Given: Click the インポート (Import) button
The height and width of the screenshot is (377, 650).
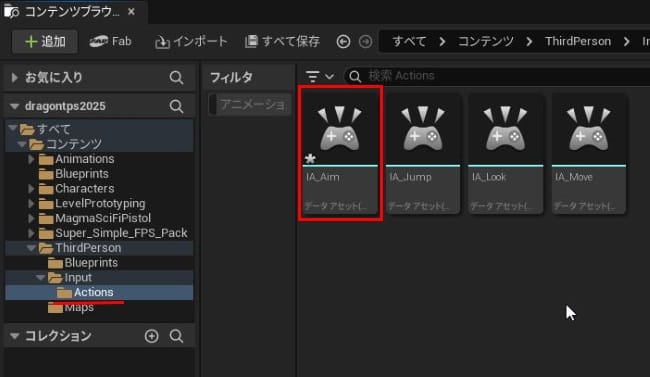Looking at the screenshot, I should (191, 41).
